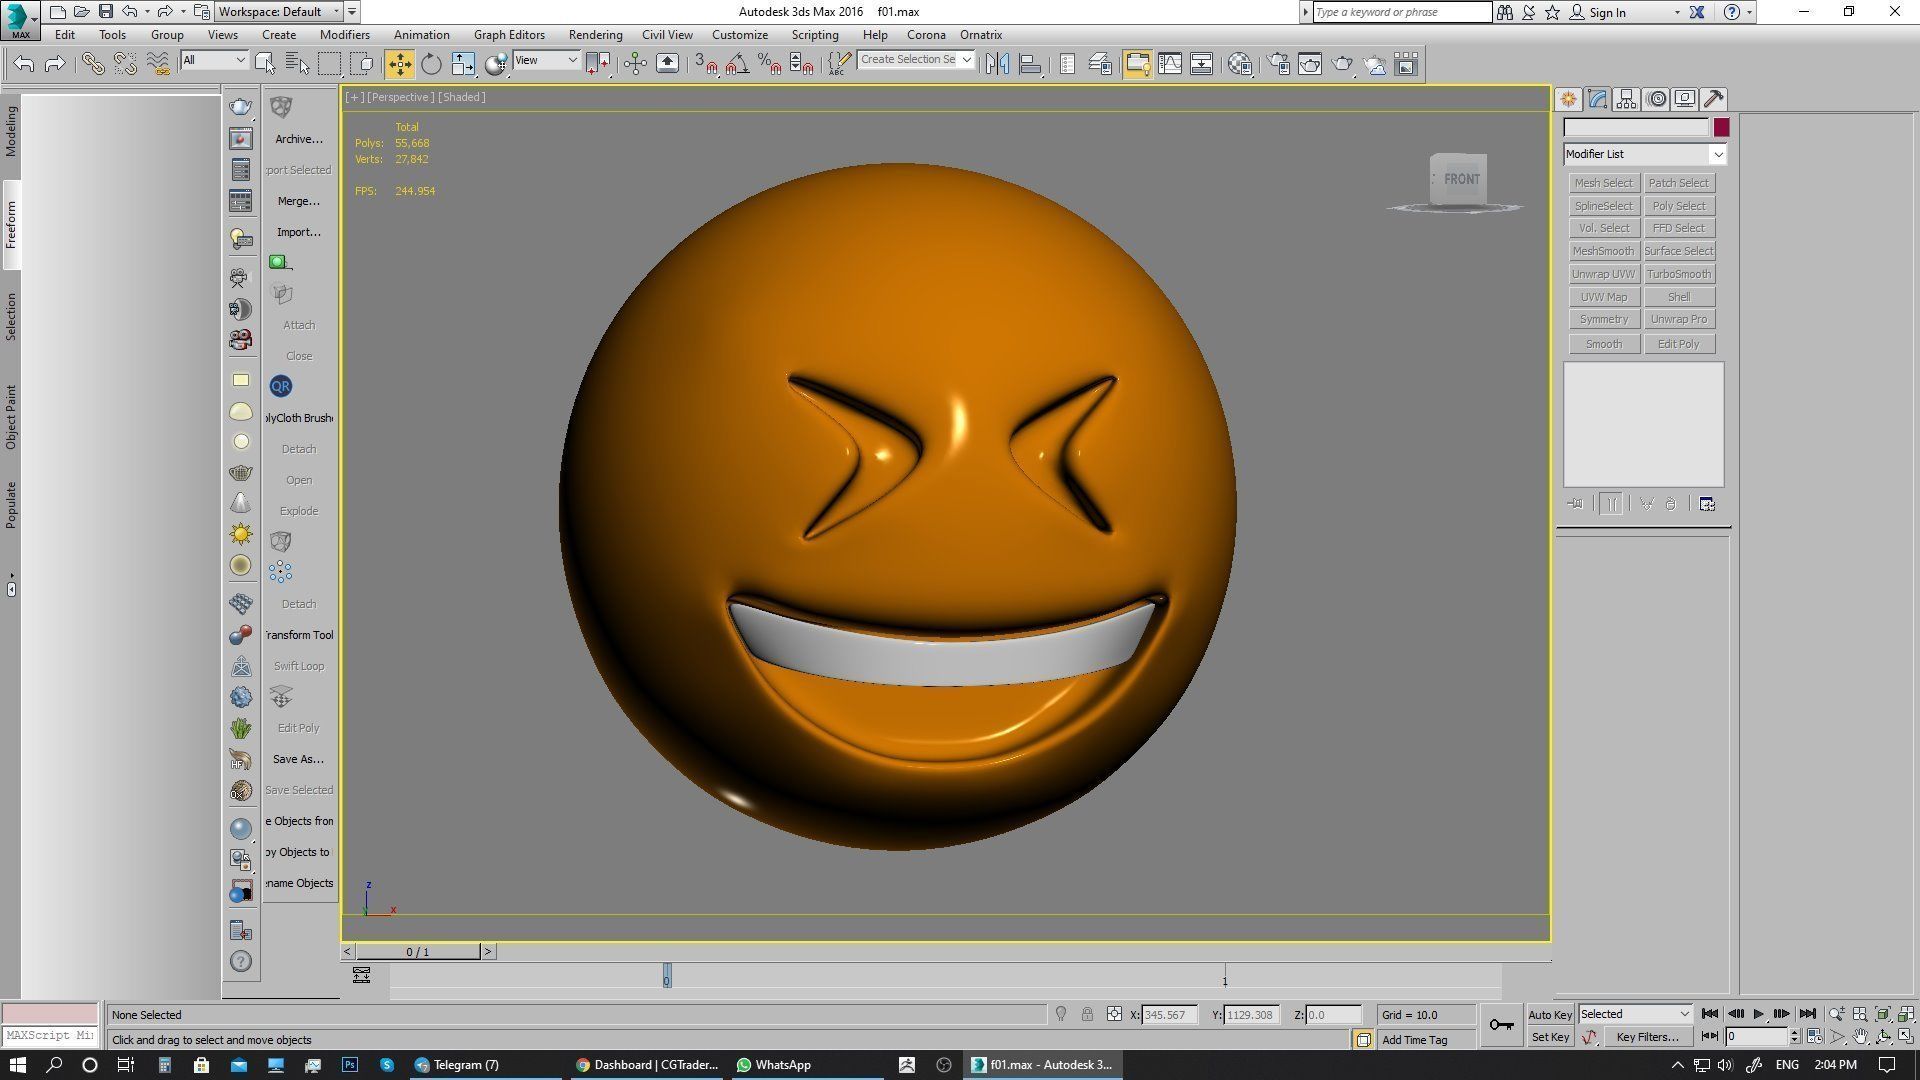Open the Motion command panel tab
This screenshot has height=1080, width=1920.
(x=1656, y=99)
